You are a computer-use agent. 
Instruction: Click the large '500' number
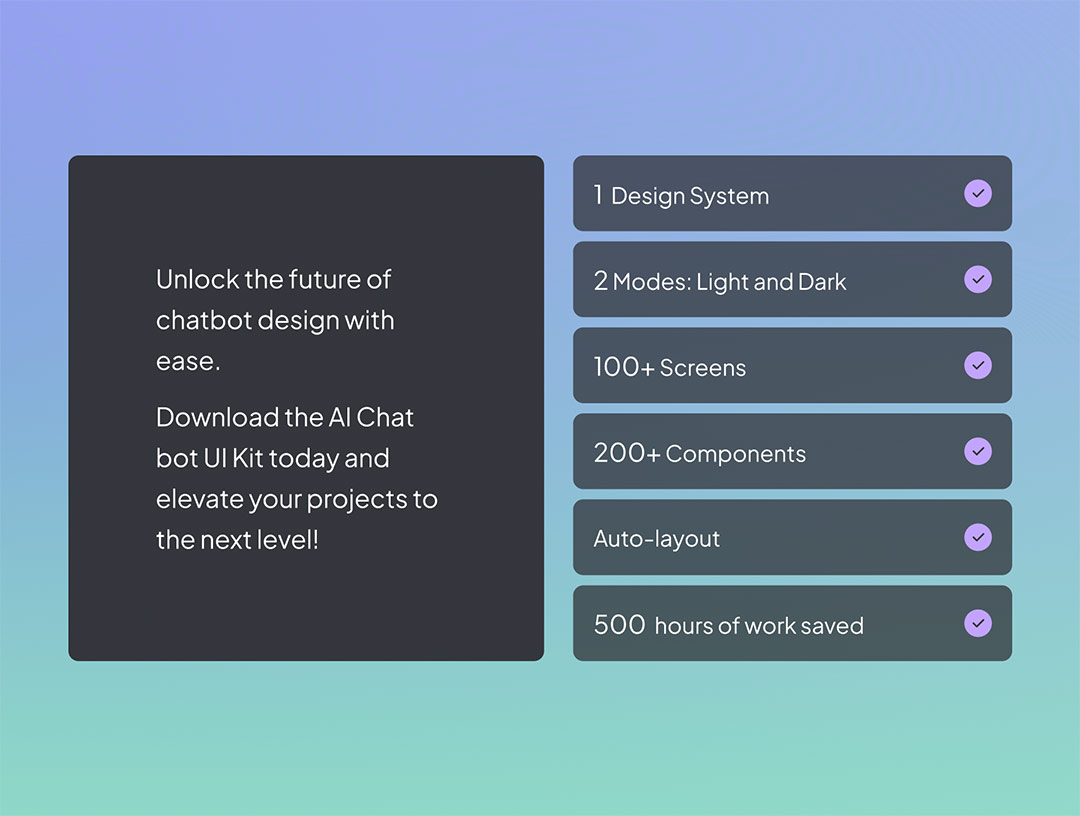point(619,625)
